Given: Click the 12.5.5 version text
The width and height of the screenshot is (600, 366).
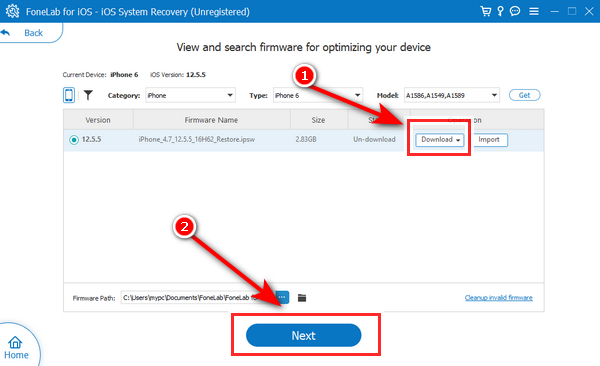Looking at the screenshot, I should click(91, 139).
